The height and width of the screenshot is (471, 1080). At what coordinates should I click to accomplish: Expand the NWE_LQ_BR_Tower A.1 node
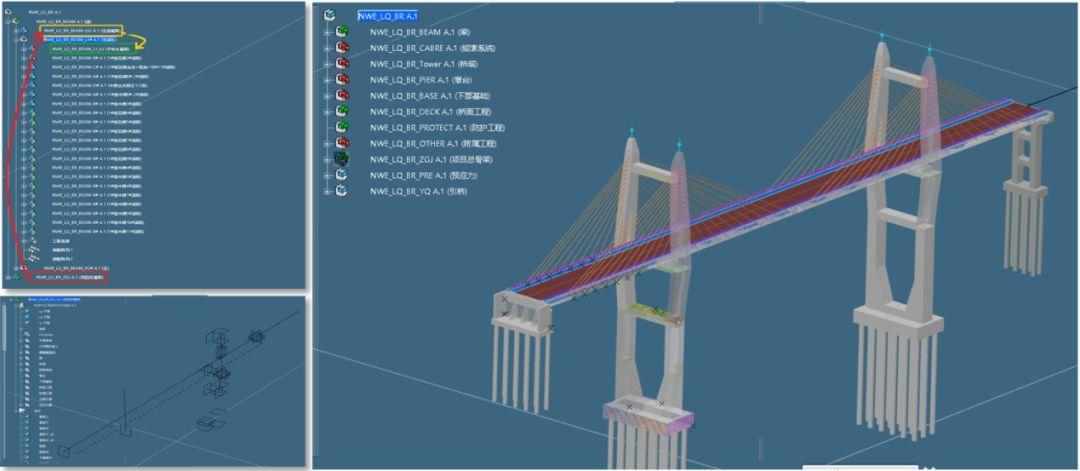(x=326, y=63)
